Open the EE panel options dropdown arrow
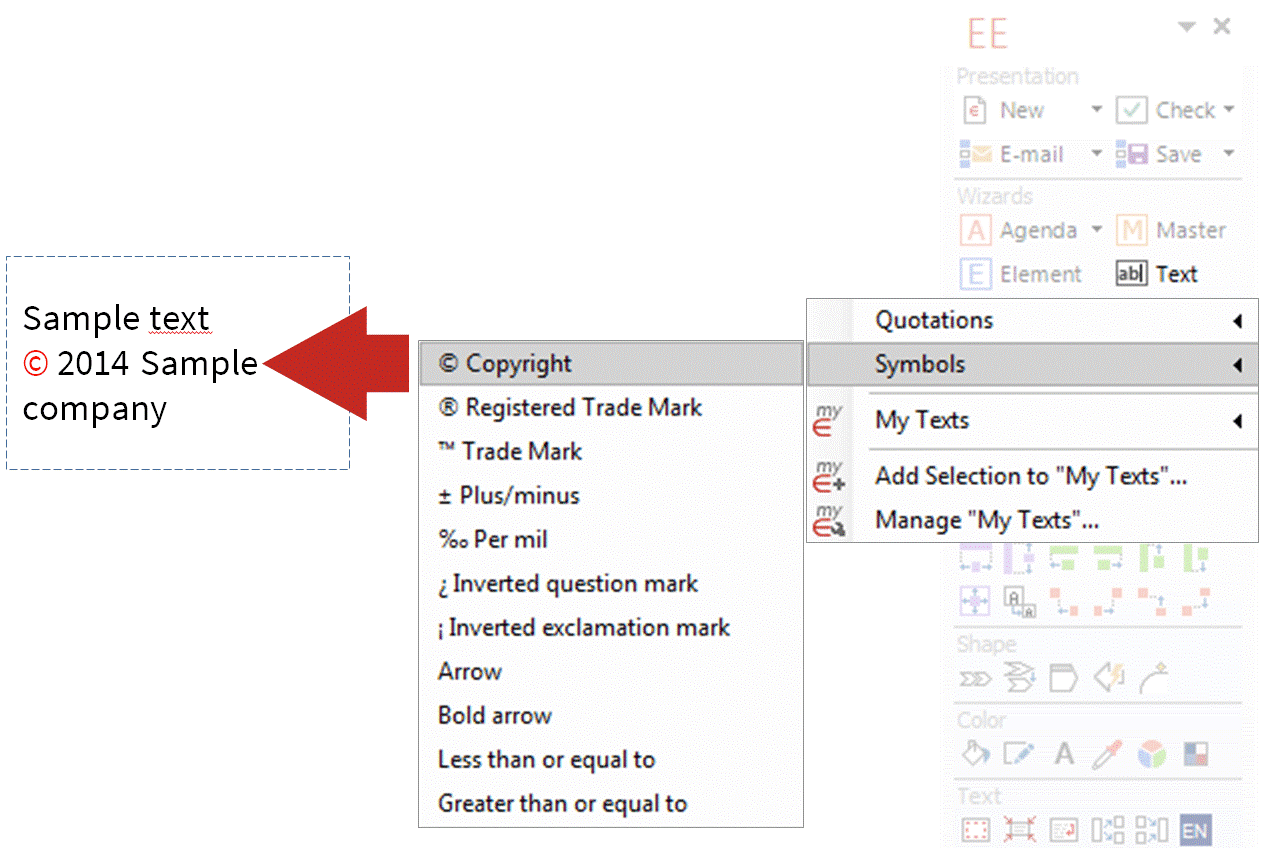The image size is (1271, 856). (x=1186, y=28)
